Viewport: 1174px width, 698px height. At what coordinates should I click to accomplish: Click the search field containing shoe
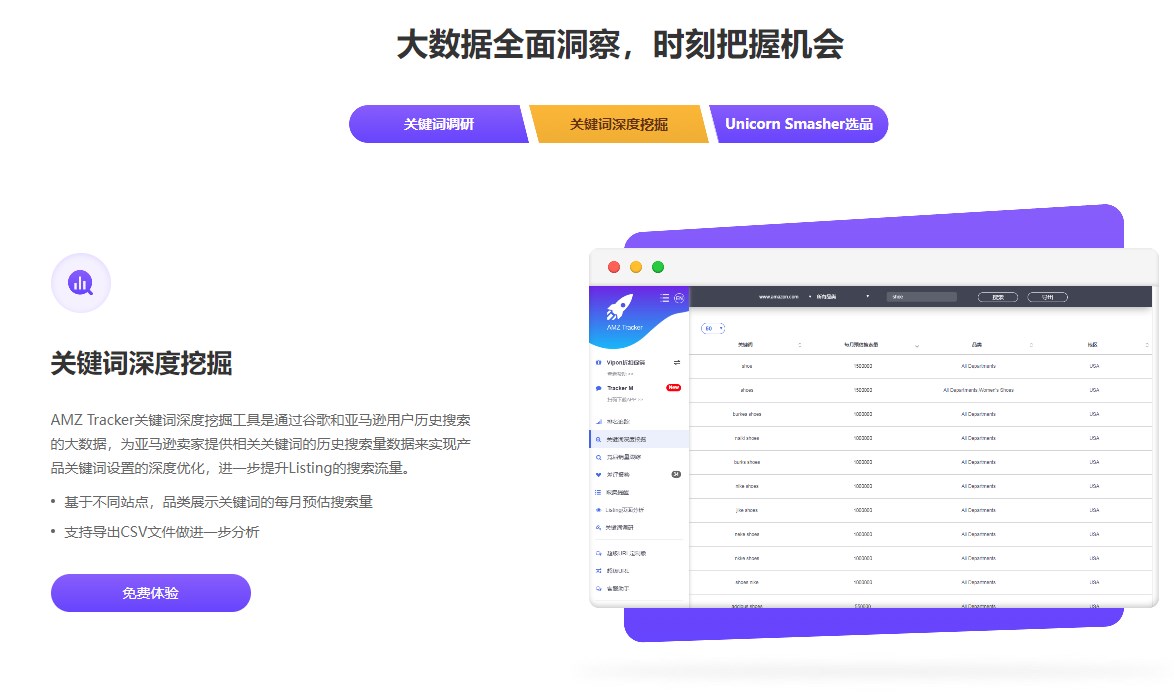922,297
